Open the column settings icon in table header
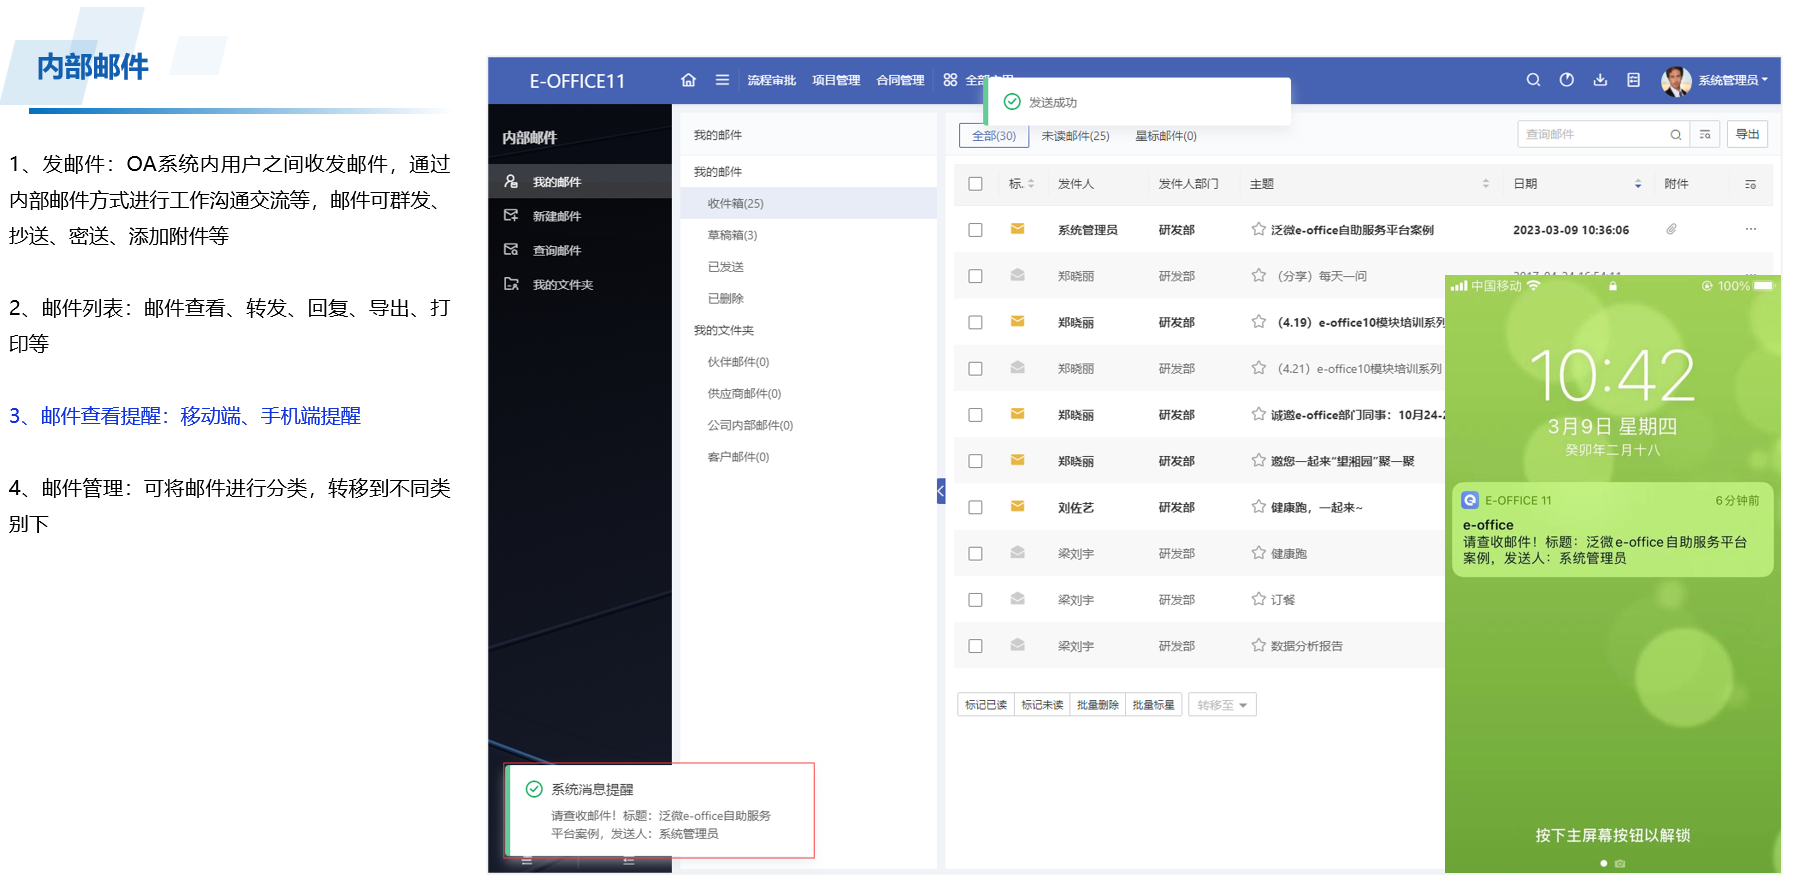 pyautogui.click(x=1750, y=184)
